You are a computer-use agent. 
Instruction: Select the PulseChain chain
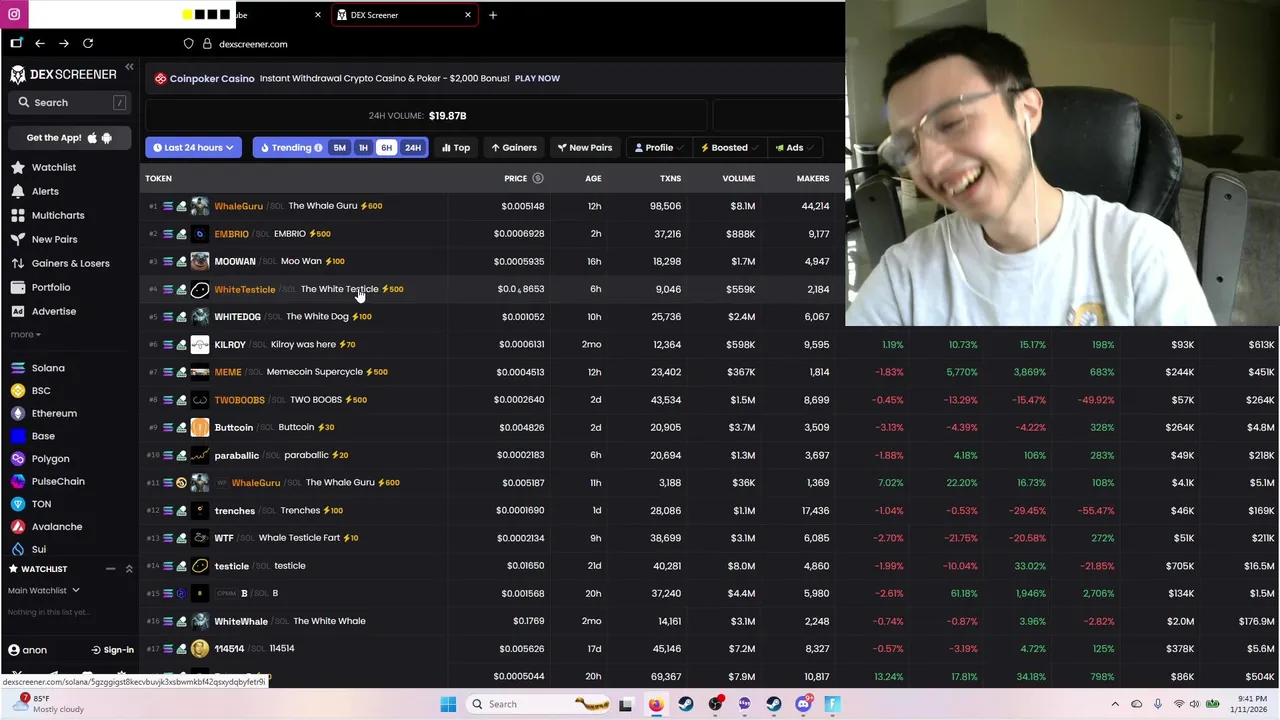click(x=58, y=481)
